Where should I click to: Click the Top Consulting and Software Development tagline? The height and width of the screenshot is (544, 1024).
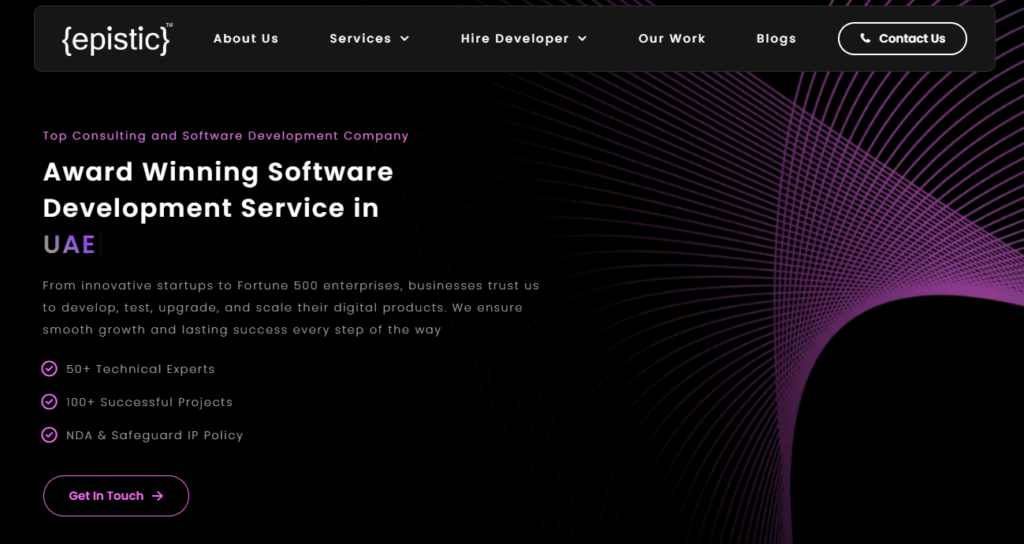(x=226, y=136)
